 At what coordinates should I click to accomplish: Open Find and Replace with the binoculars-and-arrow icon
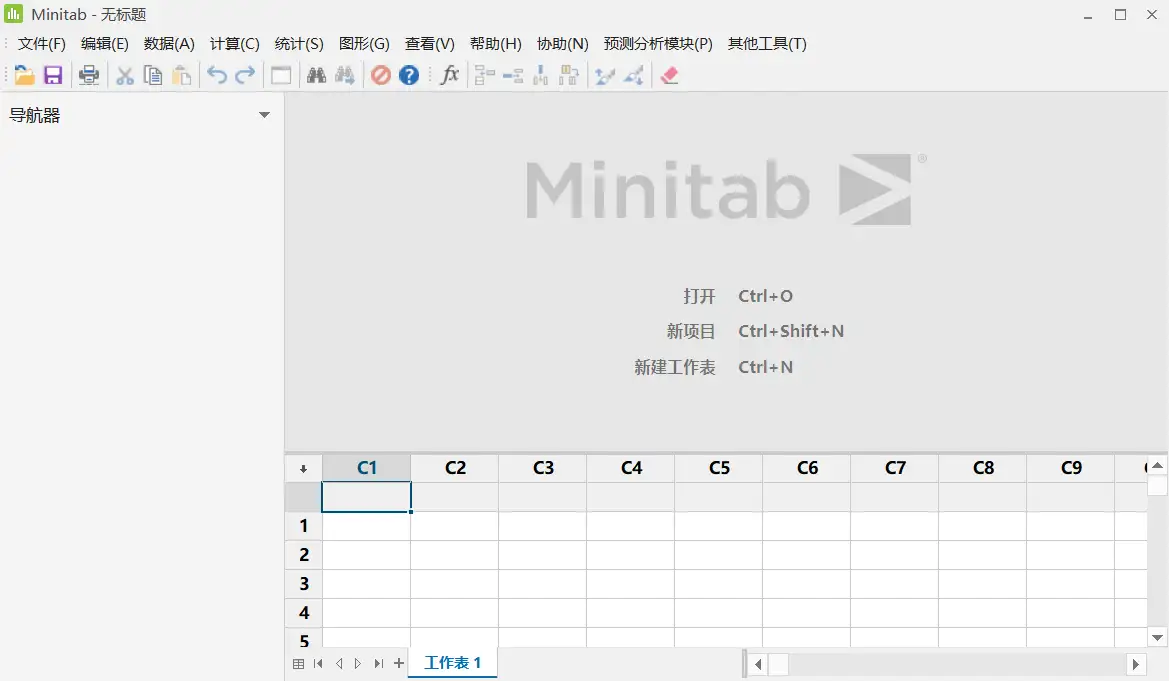click(x=344, y=75)
